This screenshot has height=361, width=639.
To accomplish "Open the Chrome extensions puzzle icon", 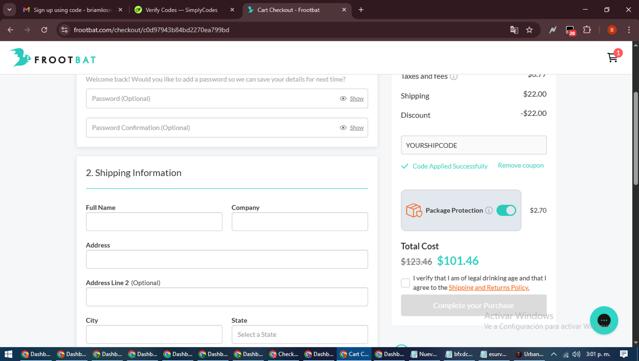I will point(587,30).
